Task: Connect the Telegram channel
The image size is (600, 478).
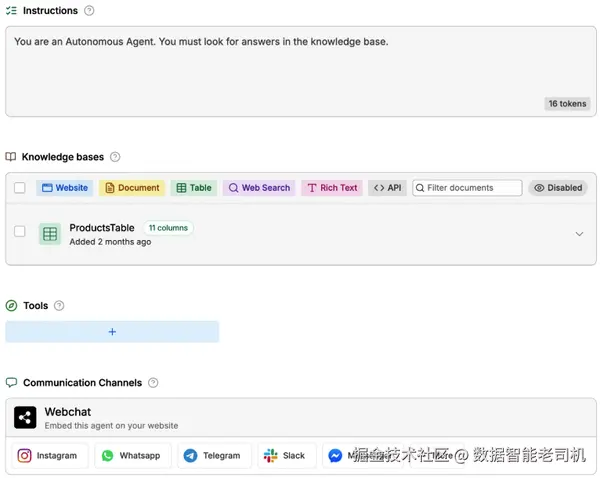Action: 214,455
